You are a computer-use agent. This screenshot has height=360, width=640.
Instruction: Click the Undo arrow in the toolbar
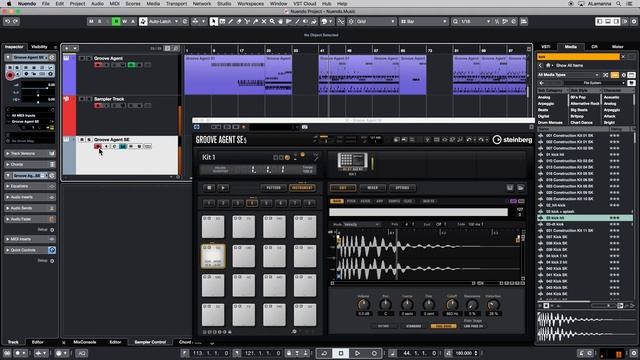(x=7, y=21)
